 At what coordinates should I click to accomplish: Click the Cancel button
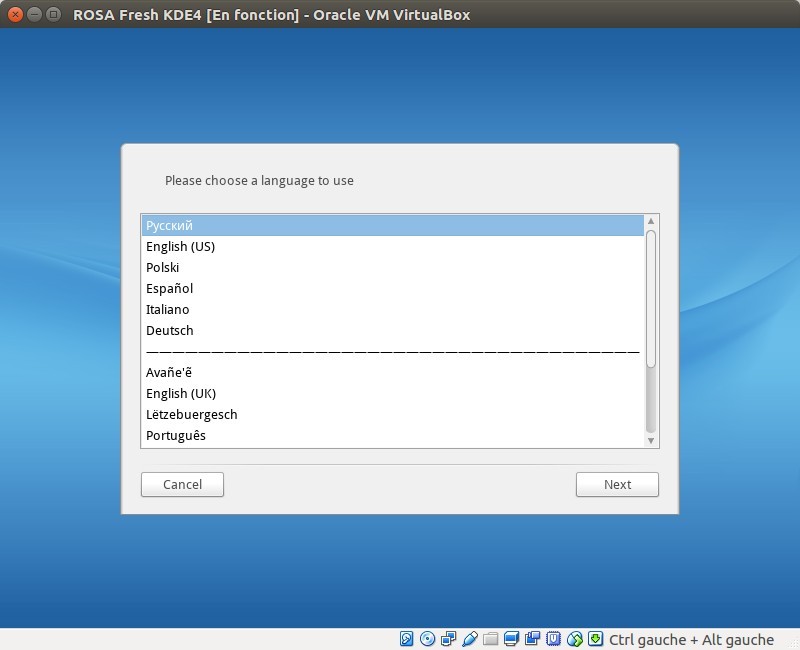pyautogui.click(x=182, y=484)
